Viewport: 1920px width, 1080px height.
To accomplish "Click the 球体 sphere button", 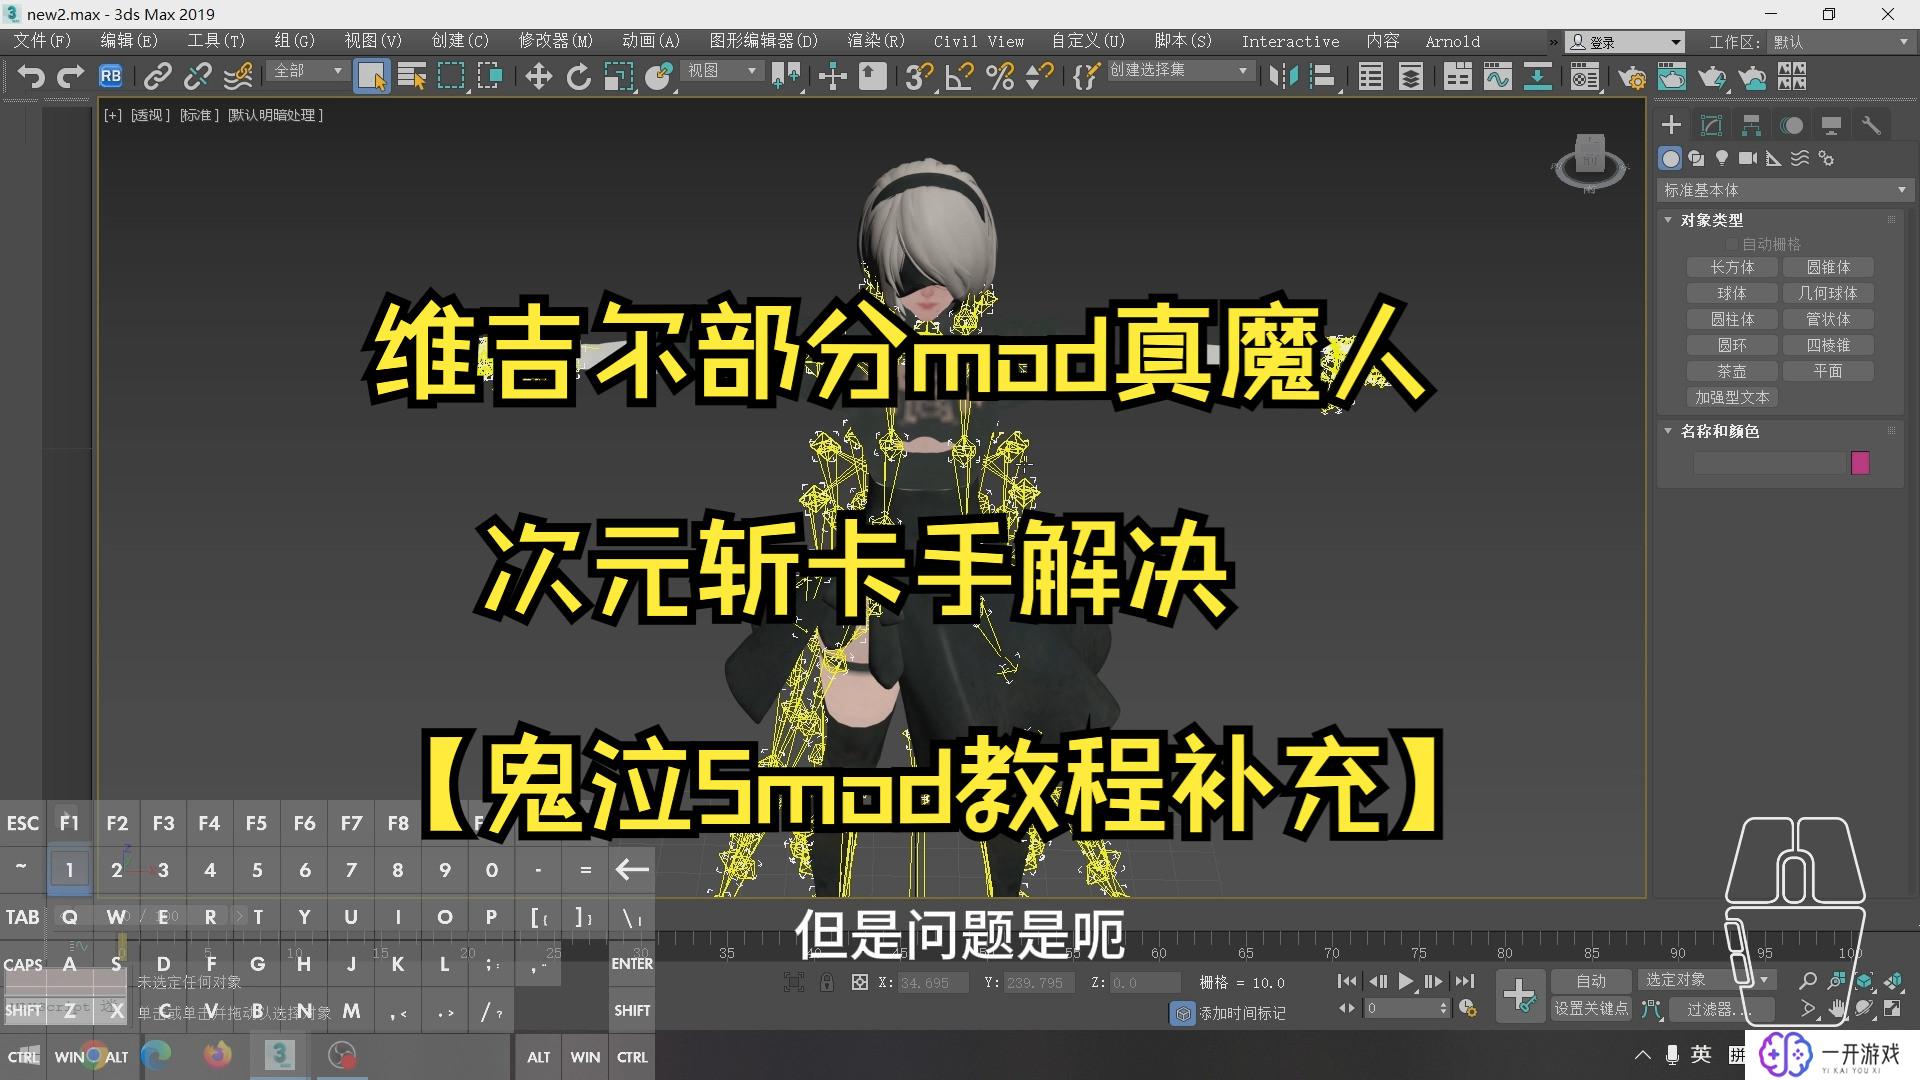I will point(1732,293).
